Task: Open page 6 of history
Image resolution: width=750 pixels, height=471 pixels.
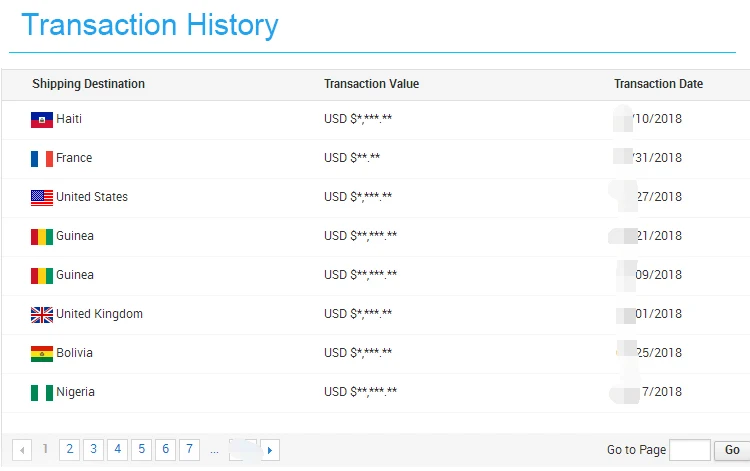Action: point(166,450)
